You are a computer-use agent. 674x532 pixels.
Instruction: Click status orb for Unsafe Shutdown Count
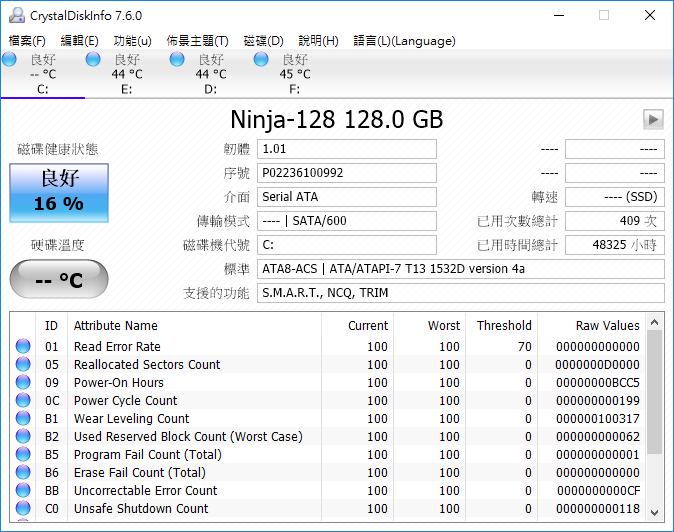(x=23, y=508)
